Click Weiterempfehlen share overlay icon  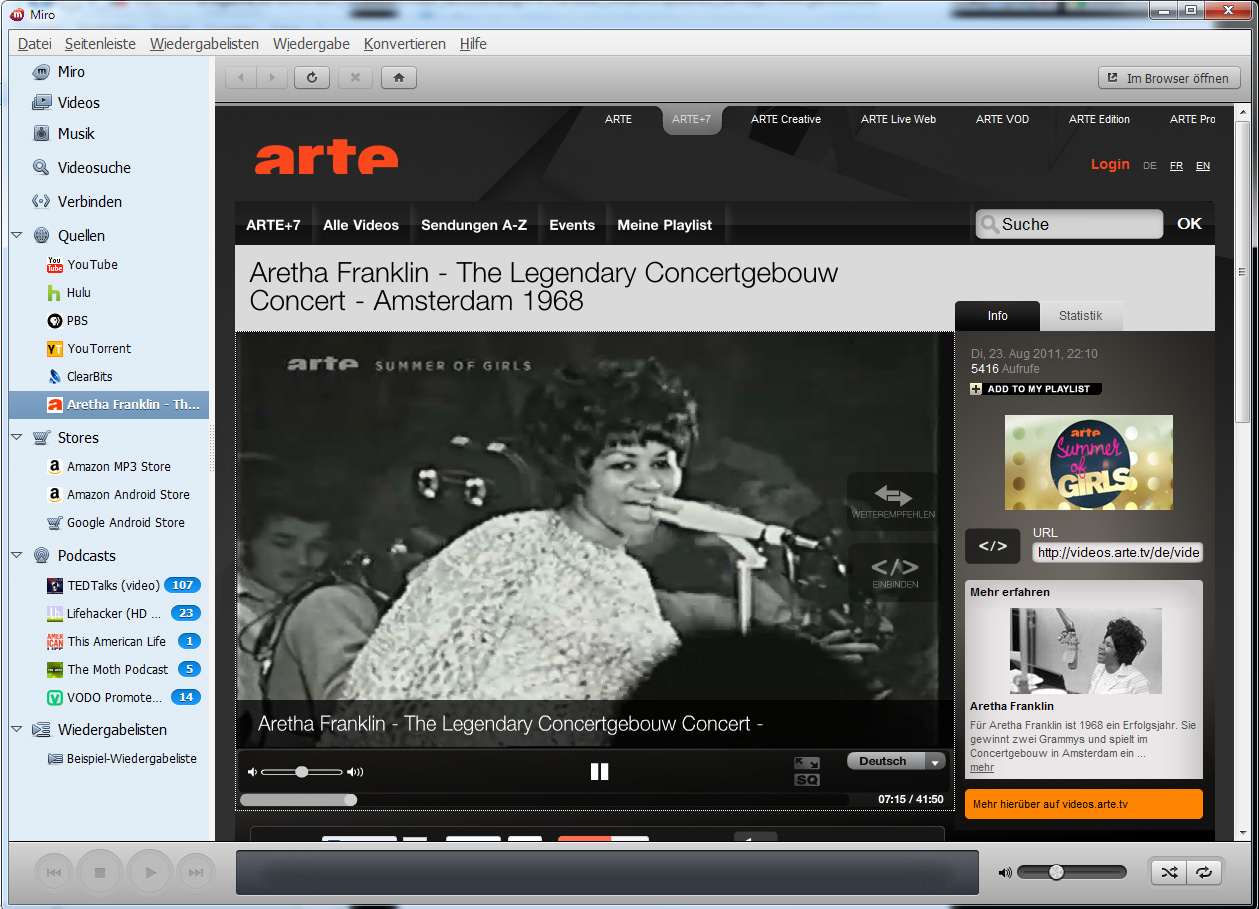coord(893,502)
